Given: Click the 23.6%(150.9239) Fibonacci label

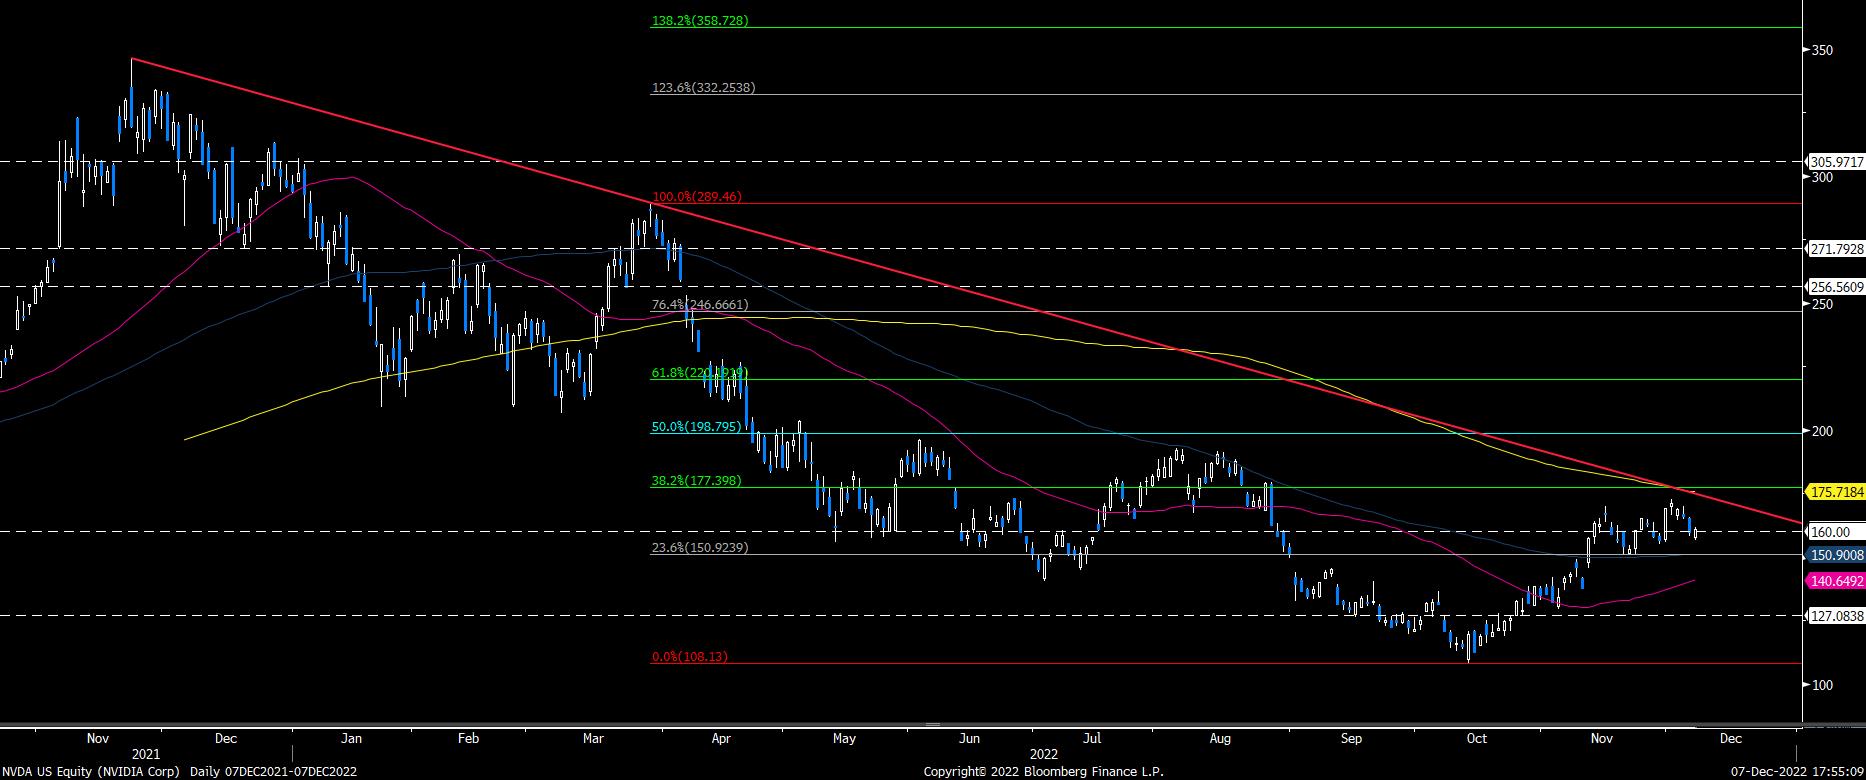Looking at the screenshot, I should coord(699,548).
